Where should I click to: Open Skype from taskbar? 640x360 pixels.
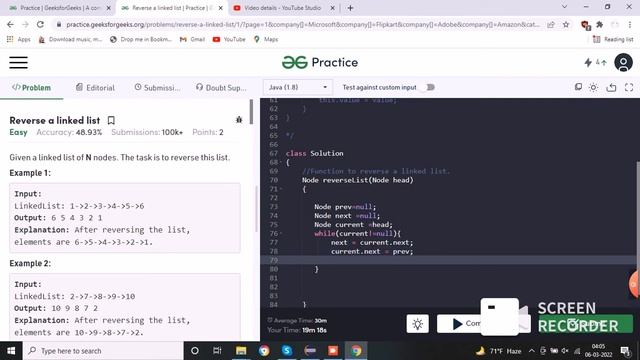[x=287, y=351]
